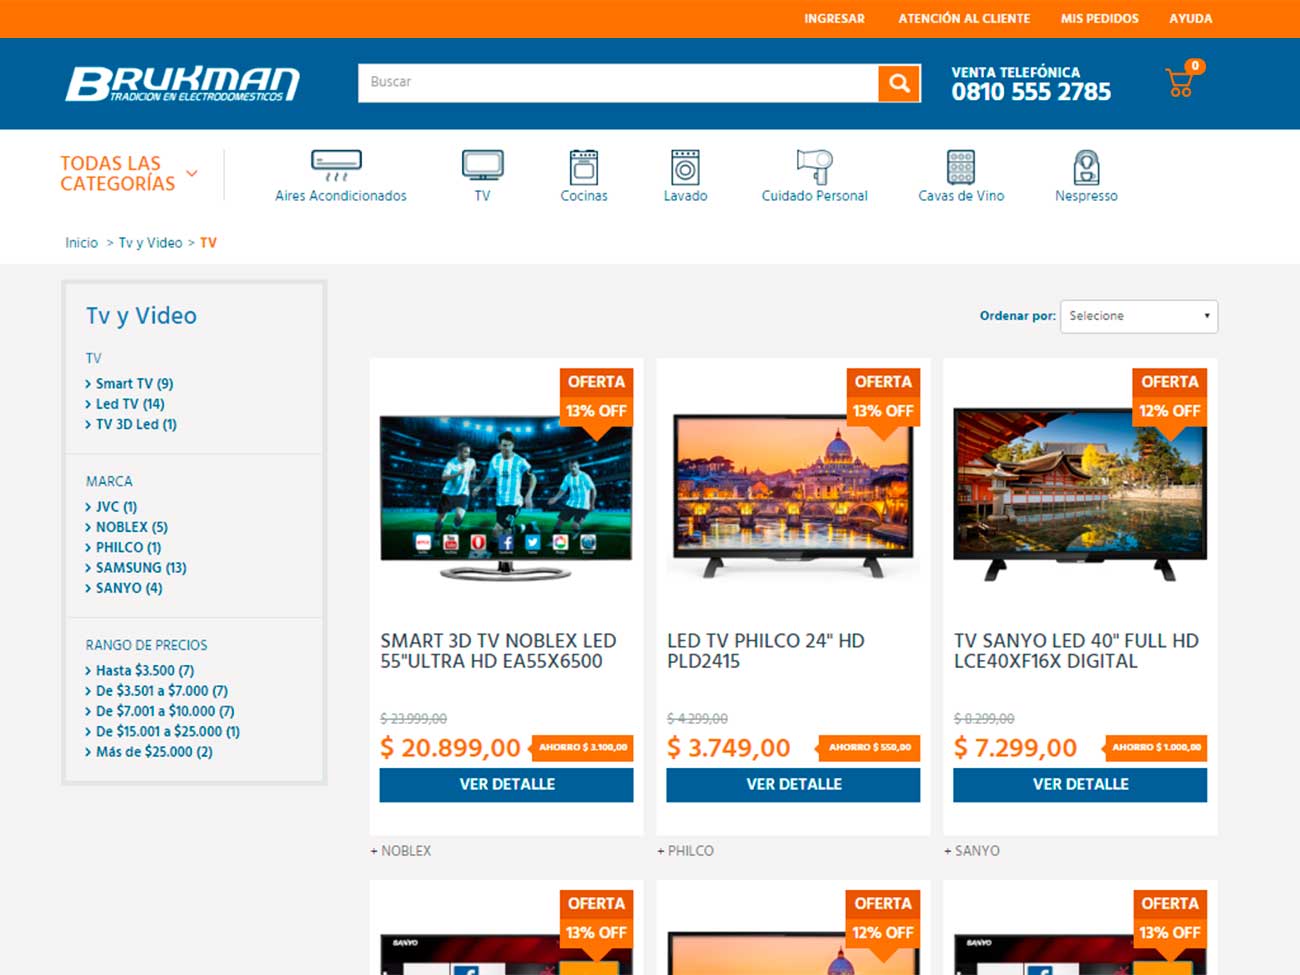Viewport: 1300px width, 975px height.
Task: Open the Sanyo 40" LED TV image
Action: tap(1080, 494)
